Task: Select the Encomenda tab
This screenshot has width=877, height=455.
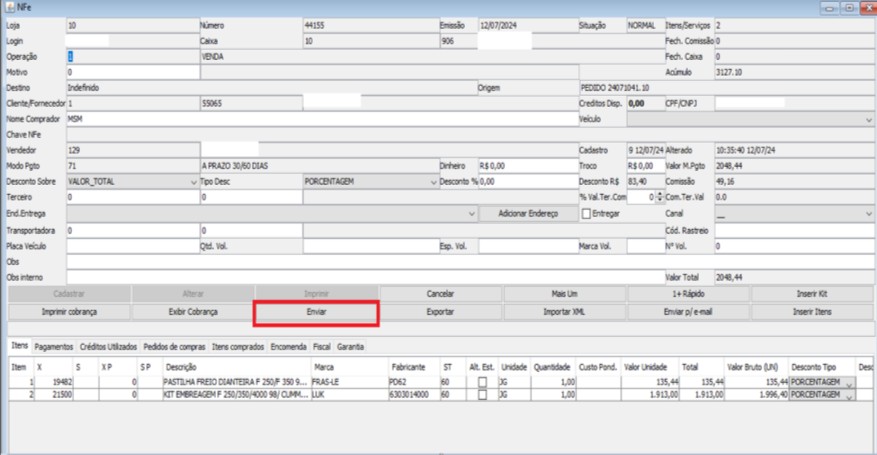Action: 289,347
